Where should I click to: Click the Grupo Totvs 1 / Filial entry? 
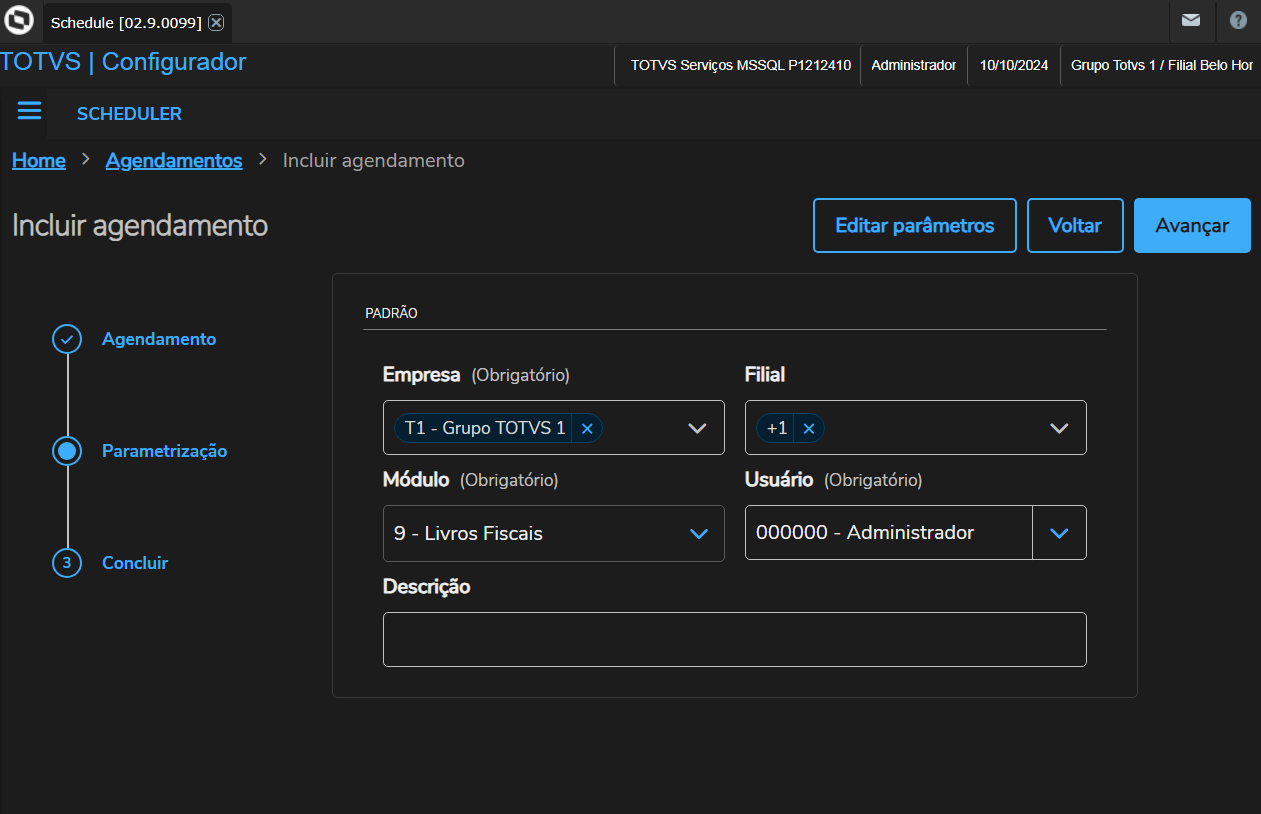pos(1162,65)
